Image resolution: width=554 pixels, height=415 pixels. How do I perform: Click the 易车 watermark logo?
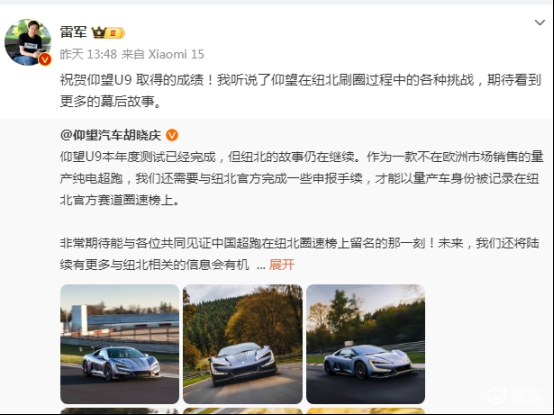click(514, 395)
